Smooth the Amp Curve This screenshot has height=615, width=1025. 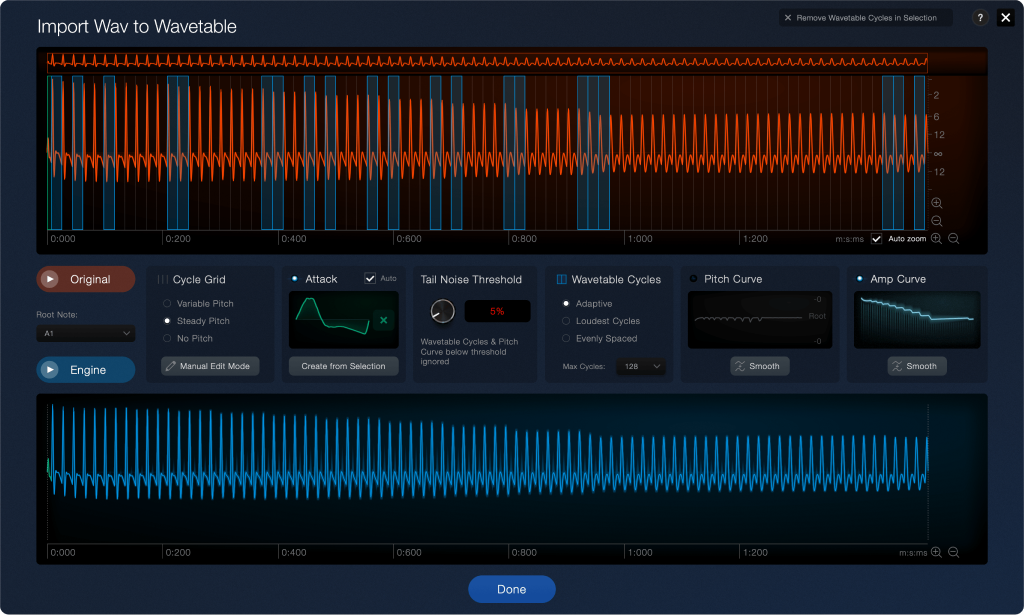pyautogui.click(x=916, y=365)
